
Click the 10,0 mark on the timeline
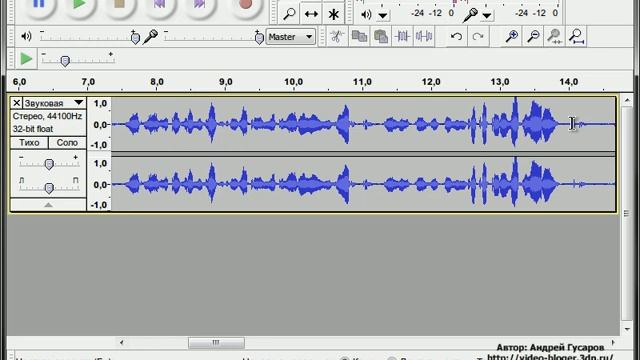click(293, 82)
